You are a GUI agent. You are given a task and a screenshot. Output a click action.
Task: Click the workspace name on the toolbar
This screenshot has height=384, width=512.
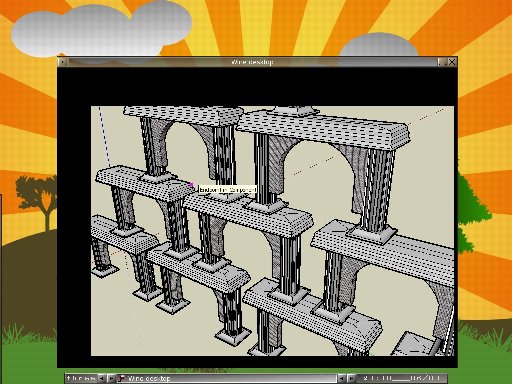click(81, 378)
